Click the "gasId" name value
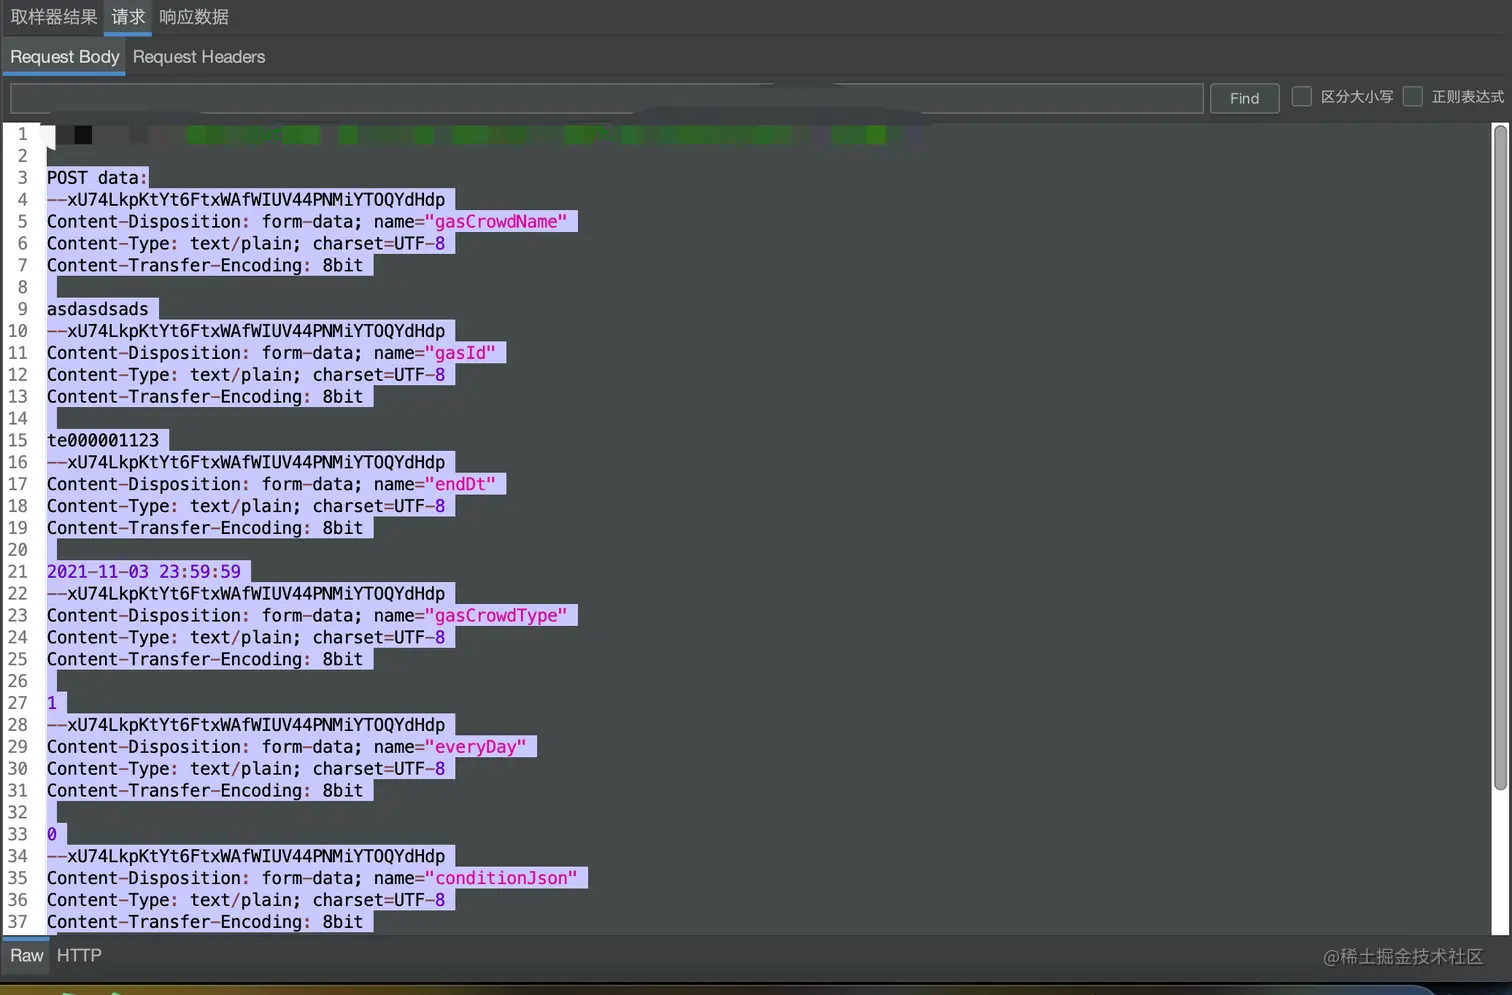1512x995 pixels. point(460,353)
